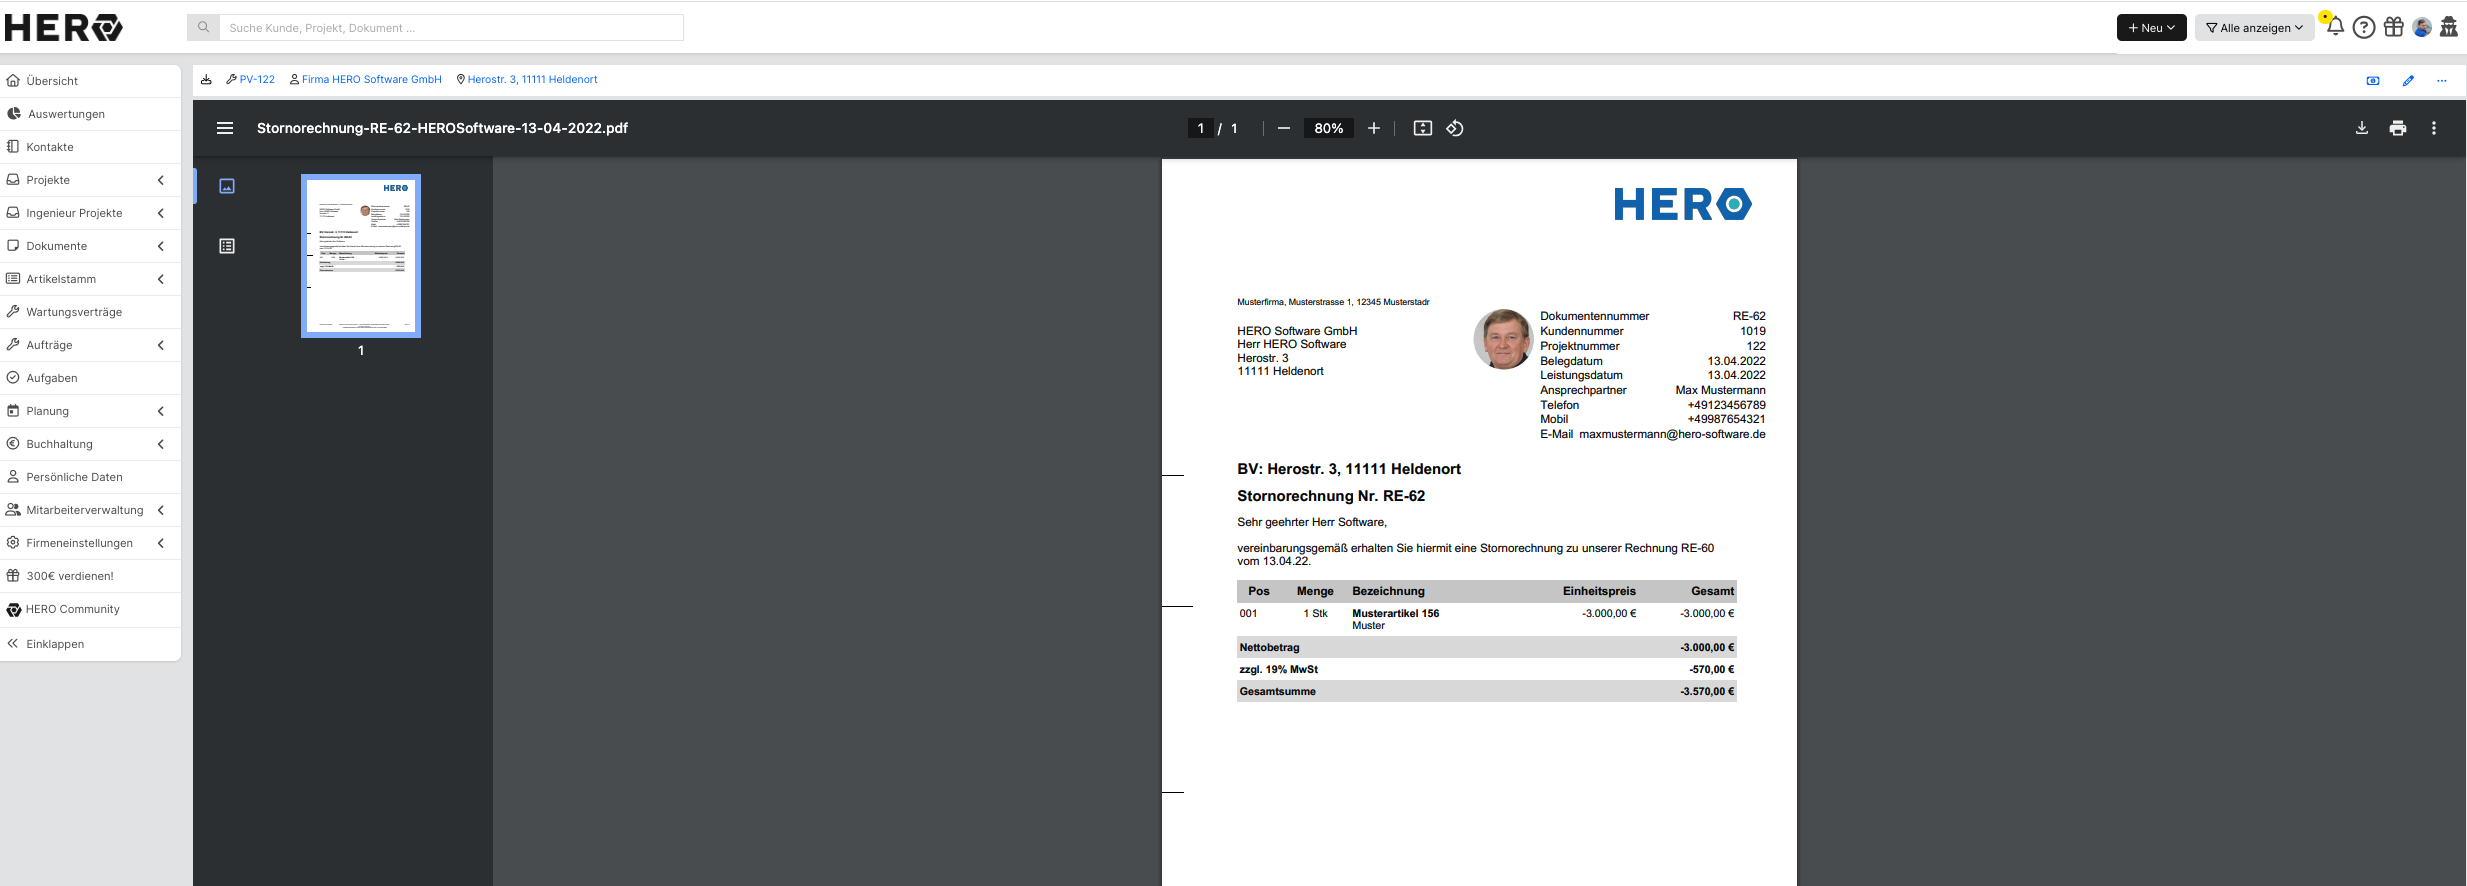Click the Mitarbeiterverwaltung people icon

pos(13,510)
